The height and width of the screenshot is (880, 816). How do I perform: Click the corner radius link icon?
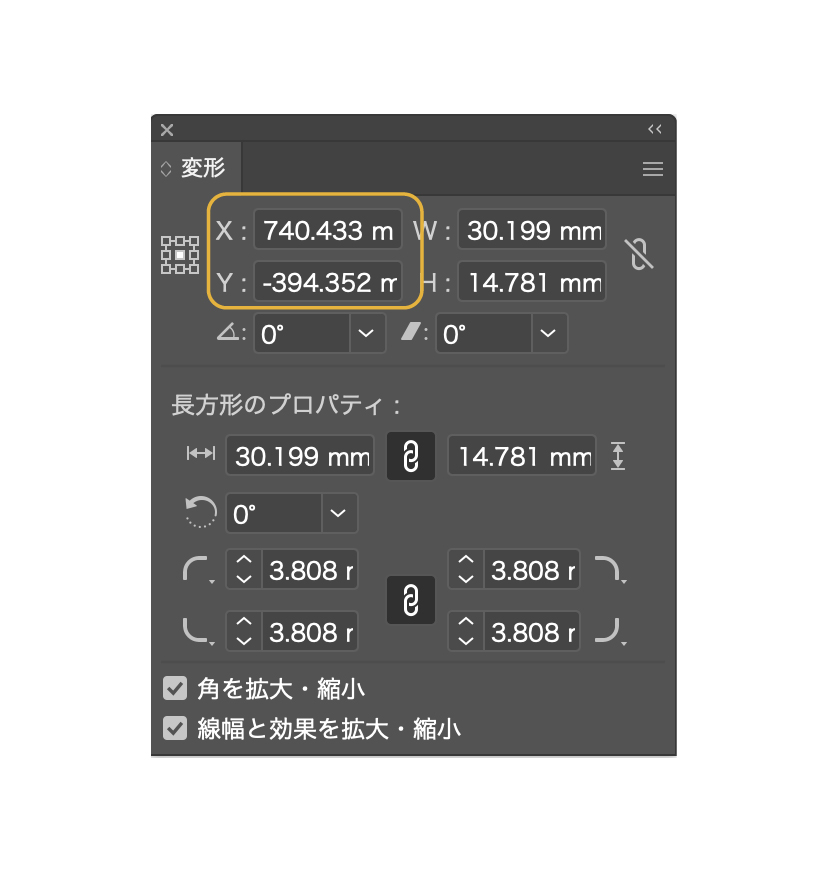click(x=411, y=600)
